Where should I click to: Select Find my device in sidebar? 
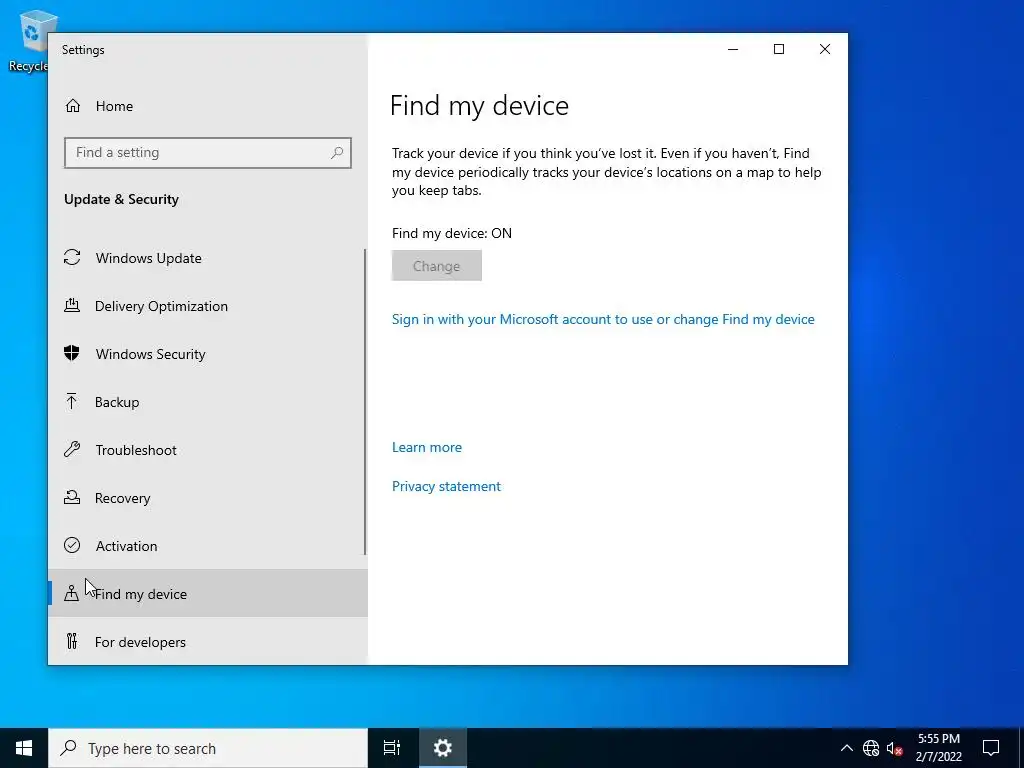point(208,594)
